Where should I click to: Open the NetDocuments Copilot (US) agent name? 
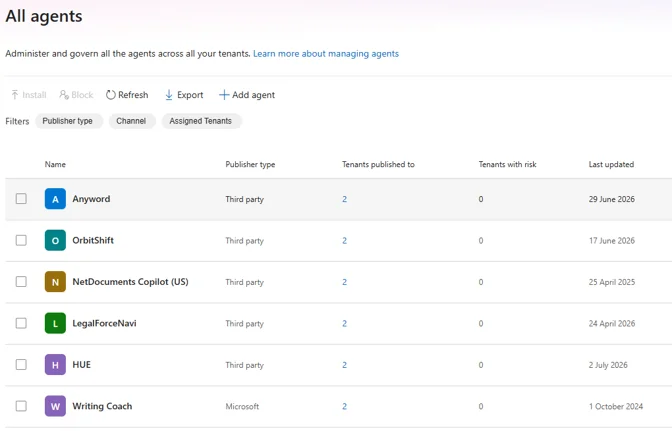130,282
